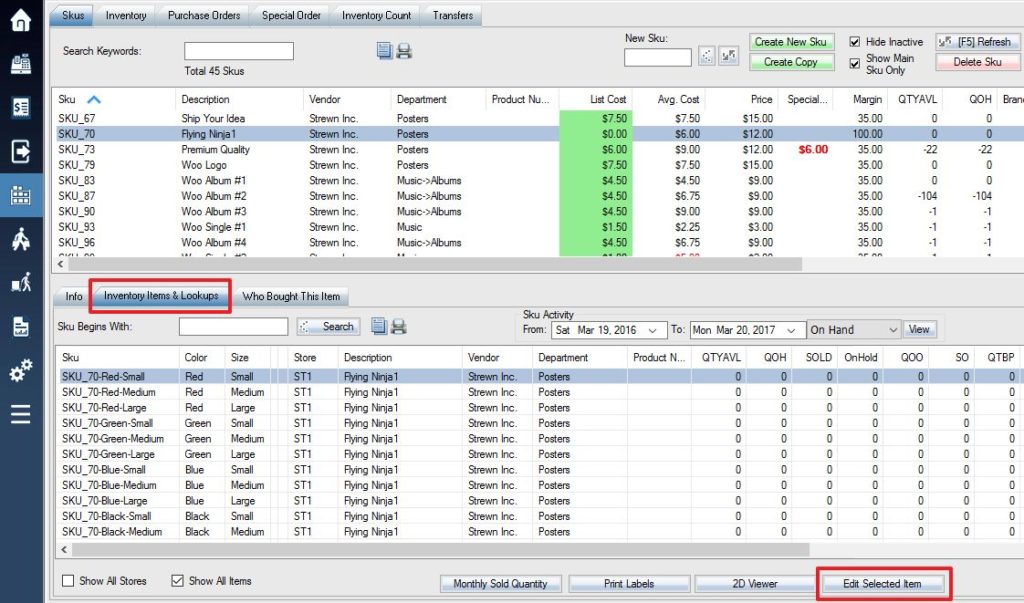Click the print icon next to Search Keywords

tap(405, 51)
